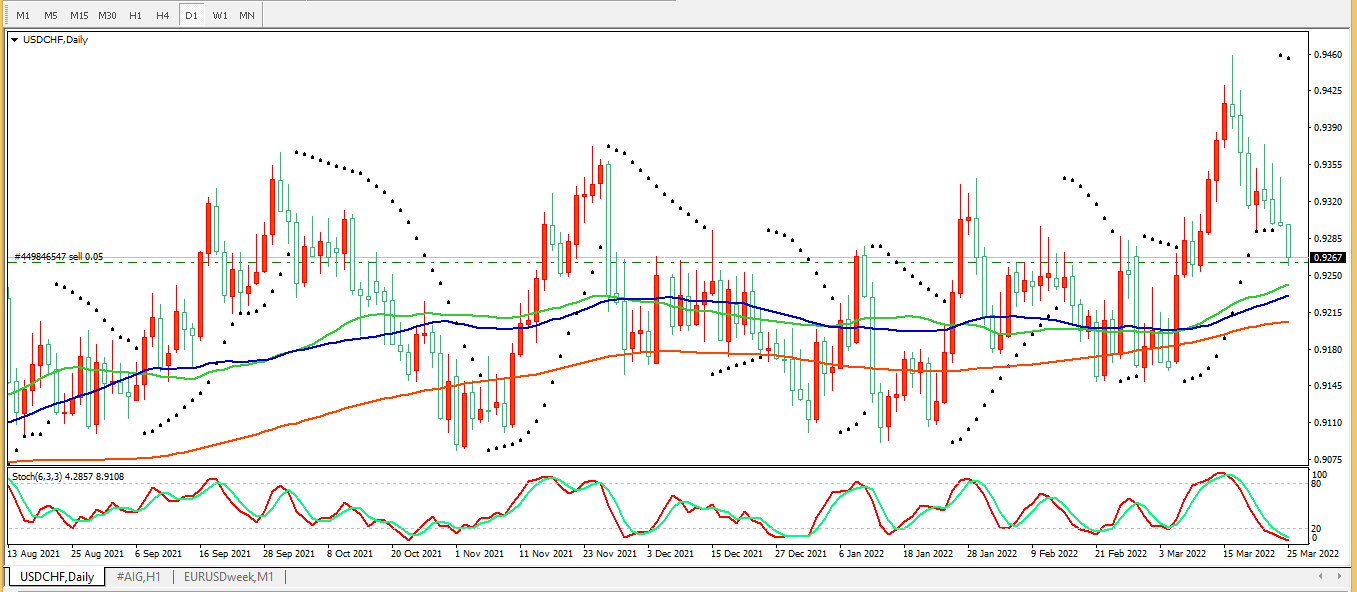Expand the USDCHF,Daily chart menu triangle

point(15,40)
